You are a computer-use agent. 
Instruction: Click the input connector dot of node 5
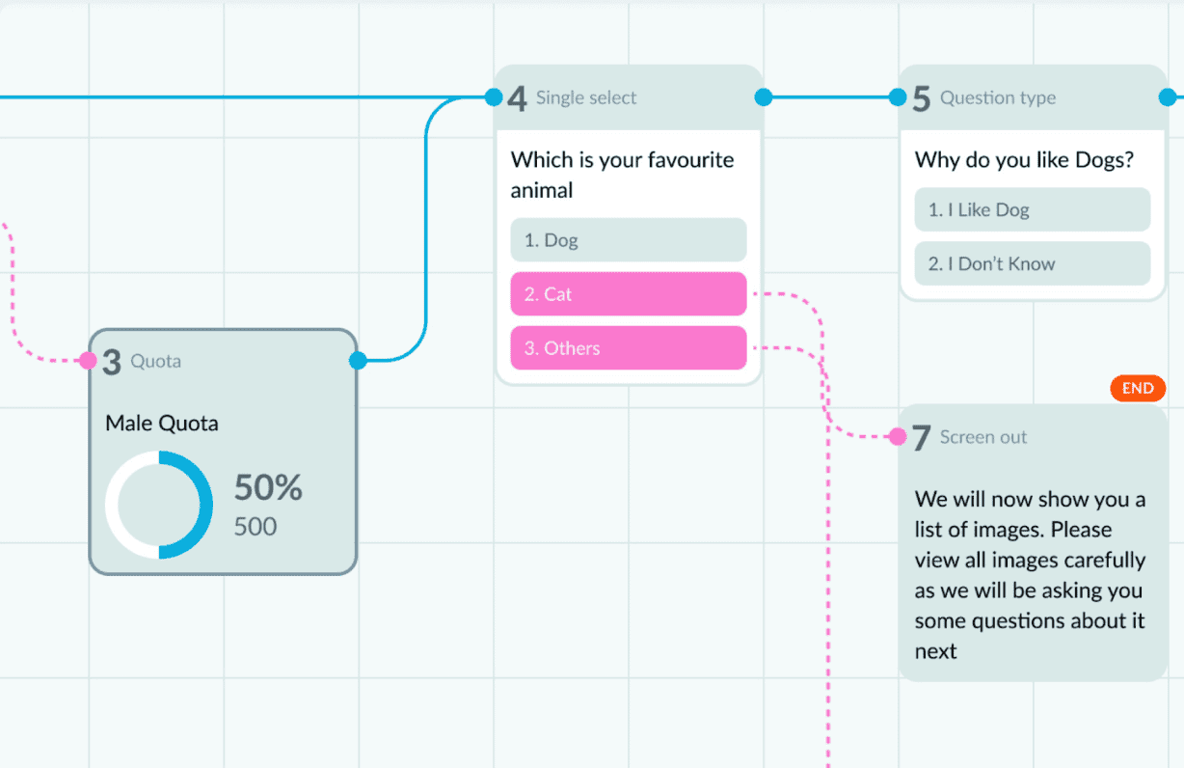898,97
